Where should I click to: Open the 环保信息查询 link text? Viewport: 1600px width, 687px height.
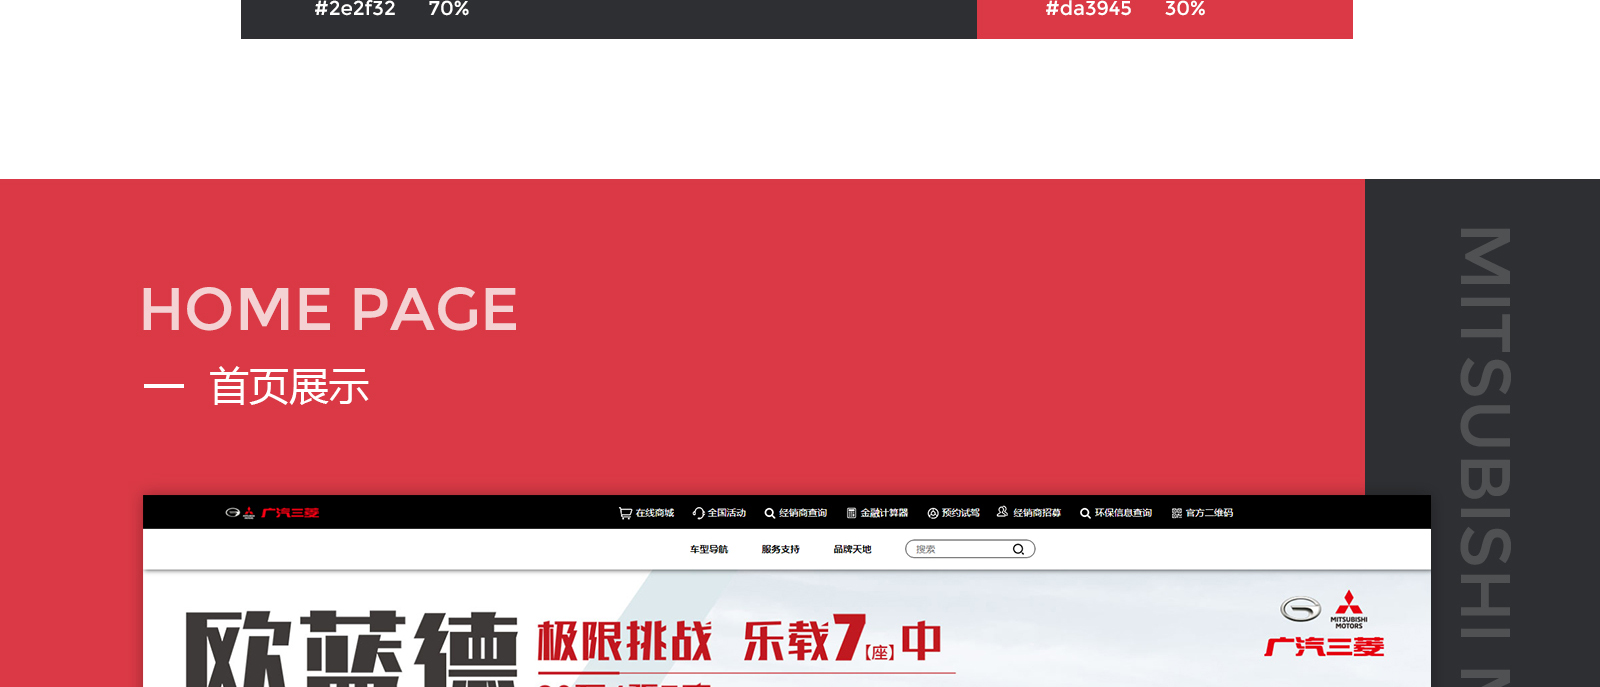pyautogui.click(x=1123, y=513)
